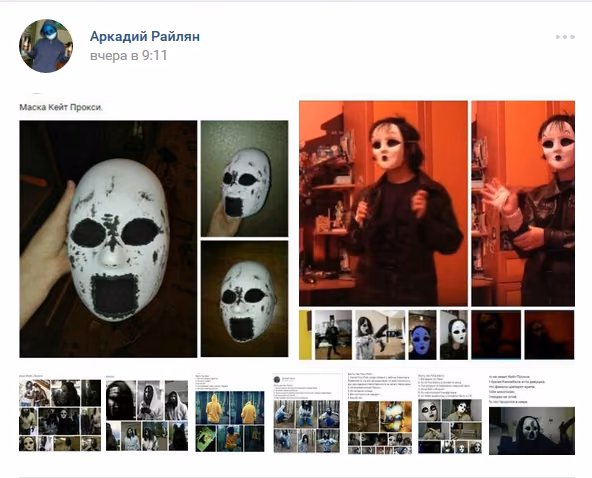Open Аркадий Райлян profile link
This screenshot has width=592, height=478.
145,37
